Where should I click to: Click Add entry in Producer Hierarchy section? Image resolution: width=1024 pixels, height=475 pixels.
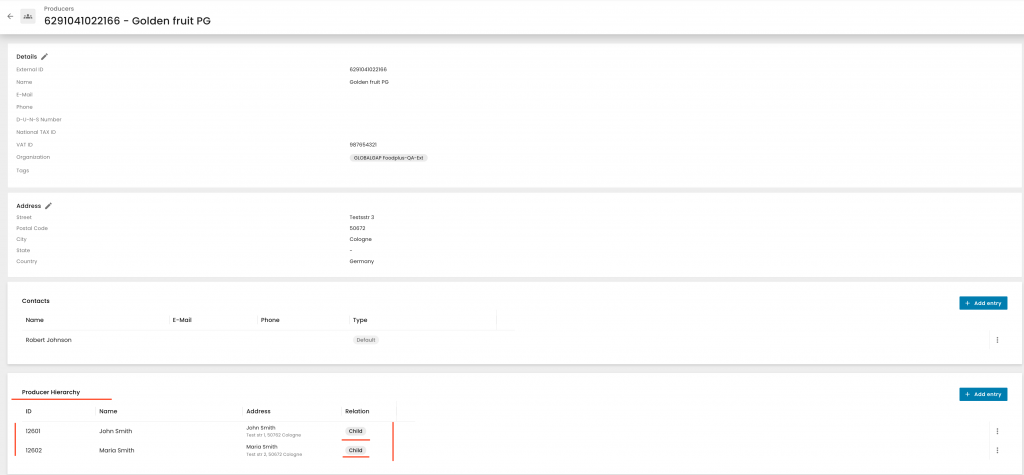[x=982, y=394]
